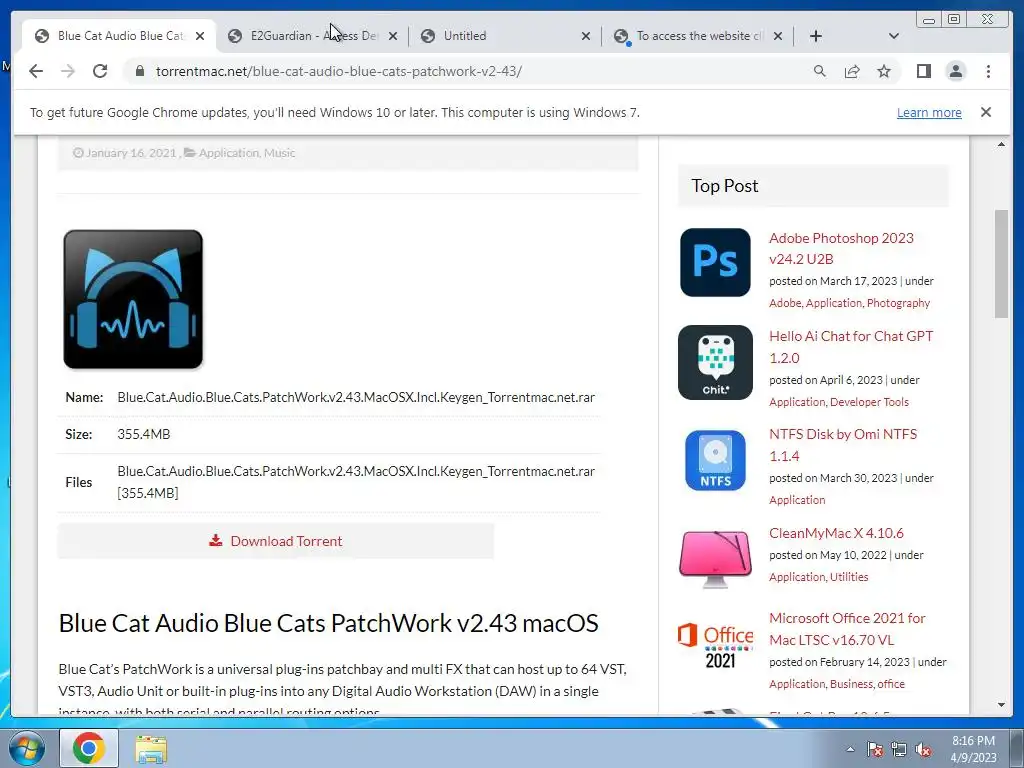Open the CleanMyMac X 4.10.6 post

point(836,533)
